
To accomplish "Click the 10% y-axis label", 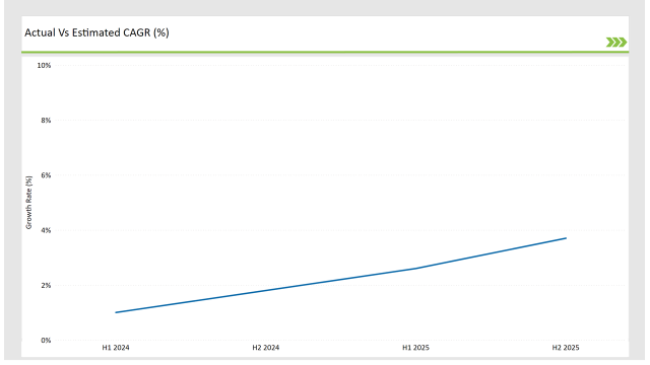I will (44, 66).
